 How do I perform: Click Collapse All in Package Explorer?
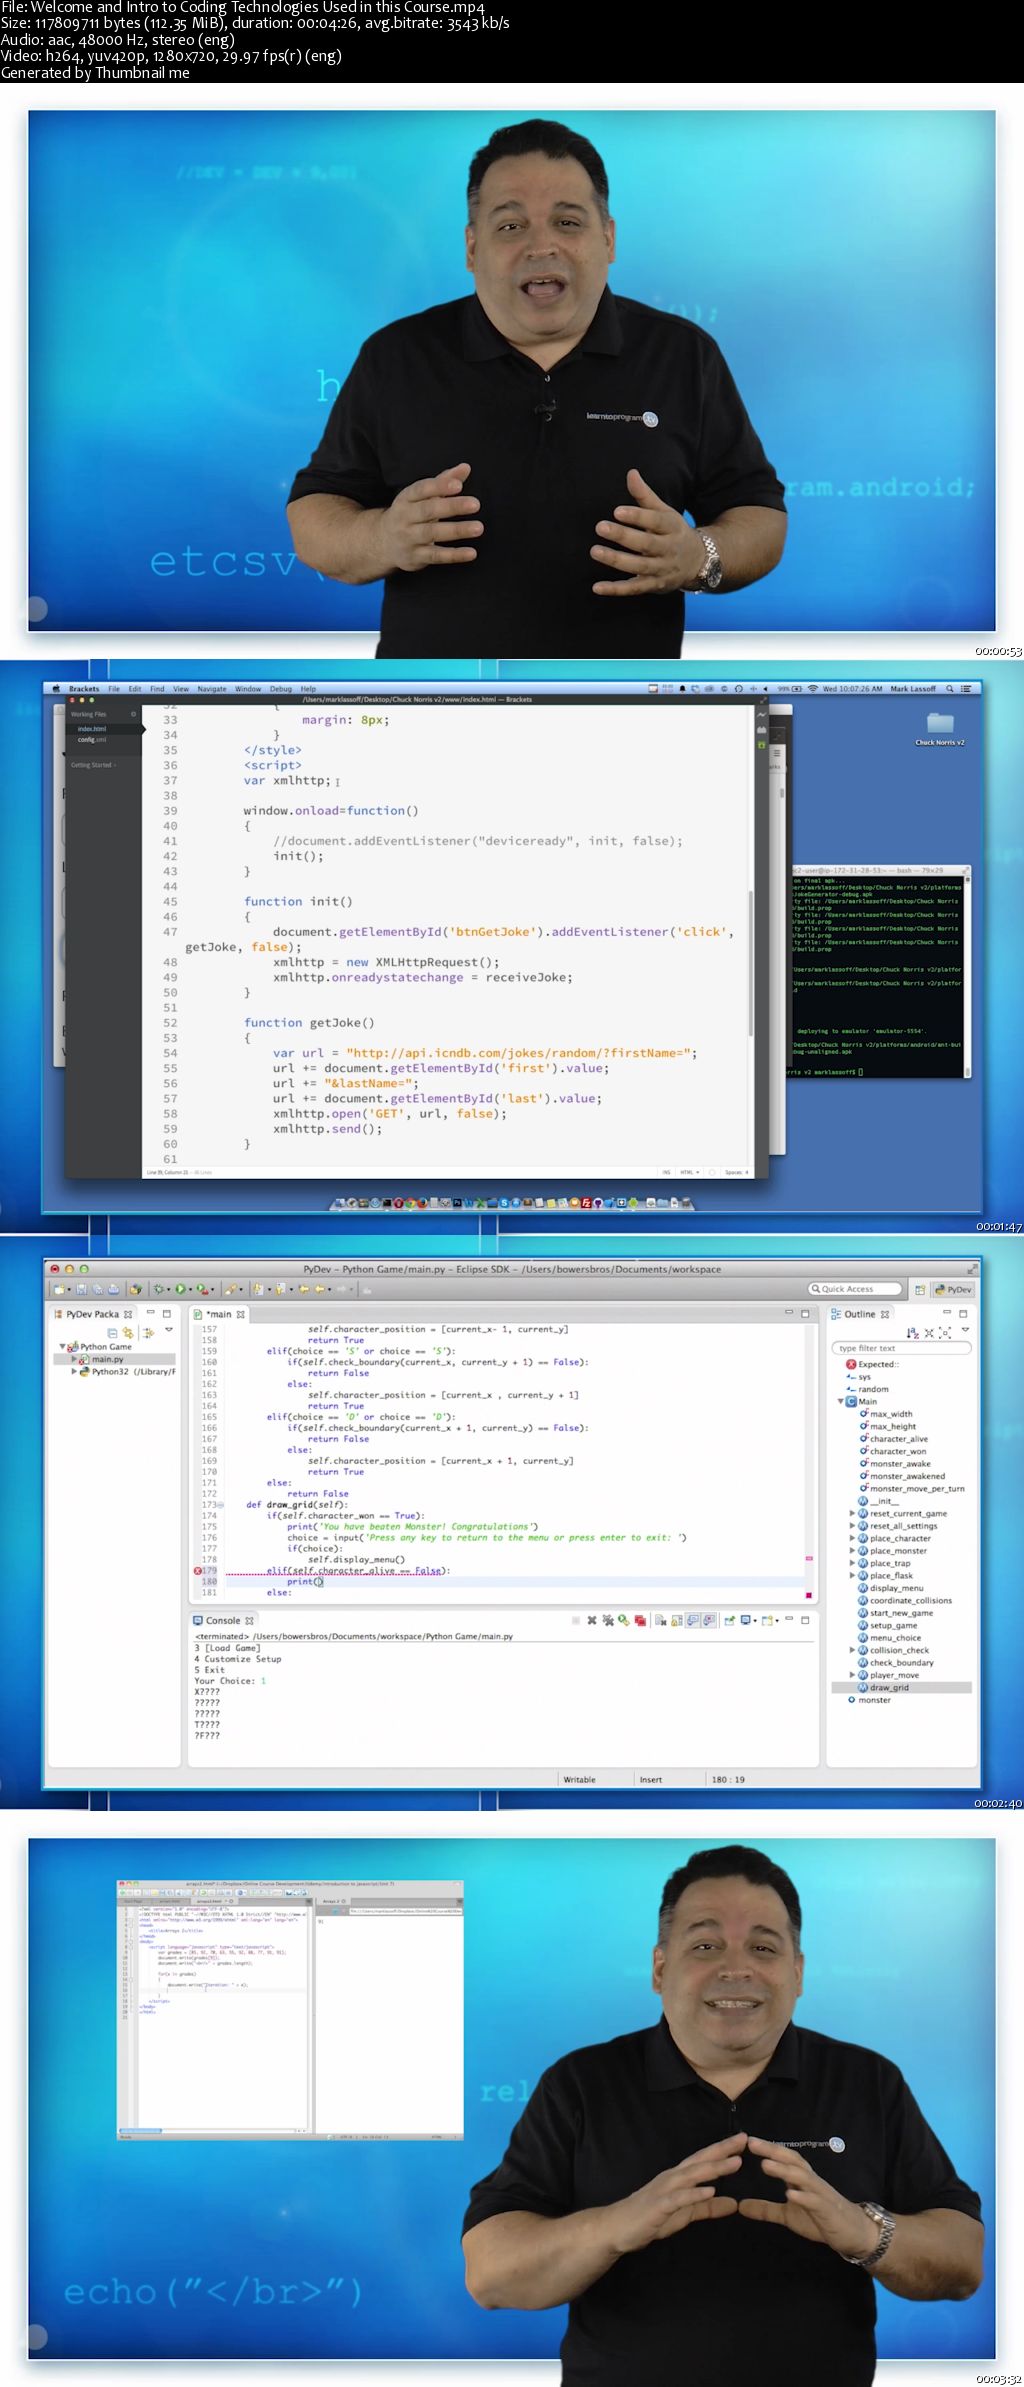tap(112, 1333)
